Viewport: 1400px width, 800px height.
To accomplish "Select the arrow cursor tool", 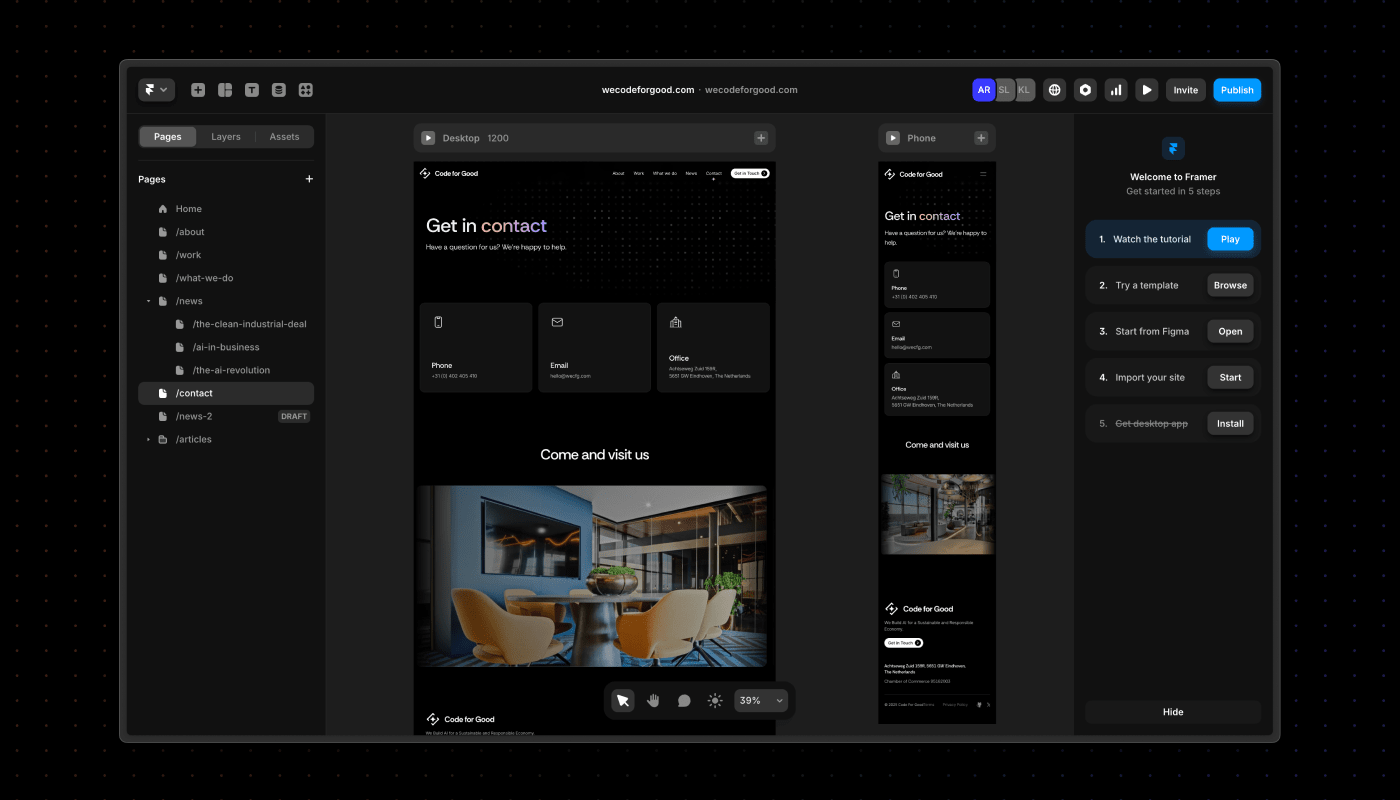I will click(x=623, y=701).
